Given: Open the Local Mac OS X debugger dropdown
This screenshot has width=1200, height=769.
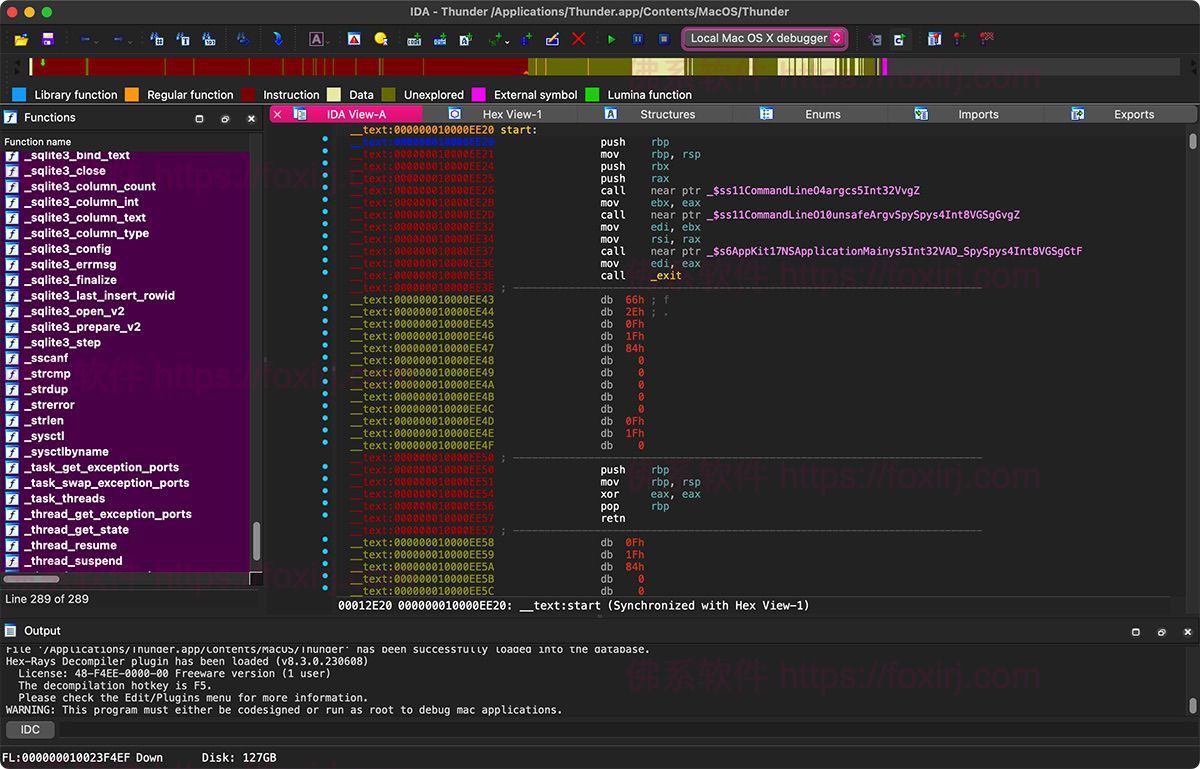Looking at the screenshot, I should [765, 38].
